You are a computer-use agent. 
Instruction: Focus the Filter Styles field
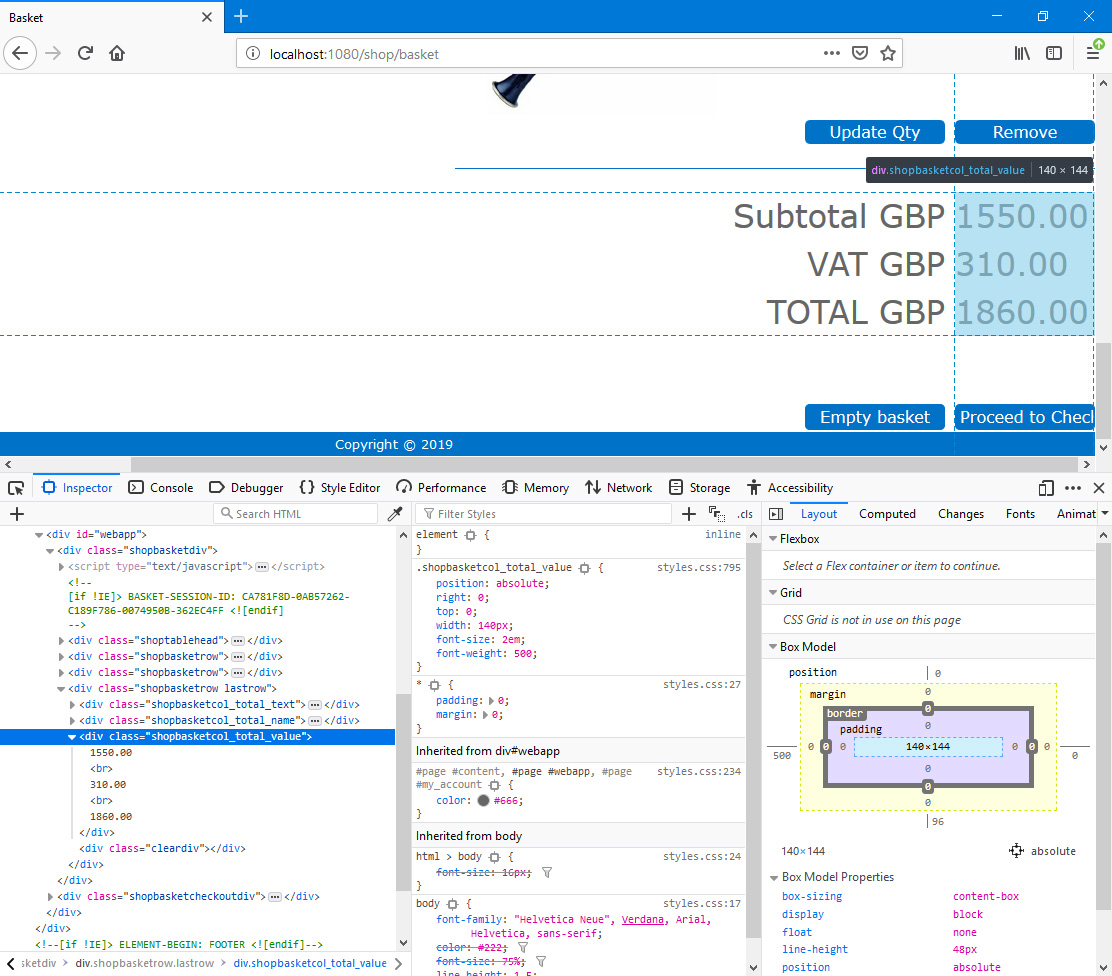pos(545,514)
